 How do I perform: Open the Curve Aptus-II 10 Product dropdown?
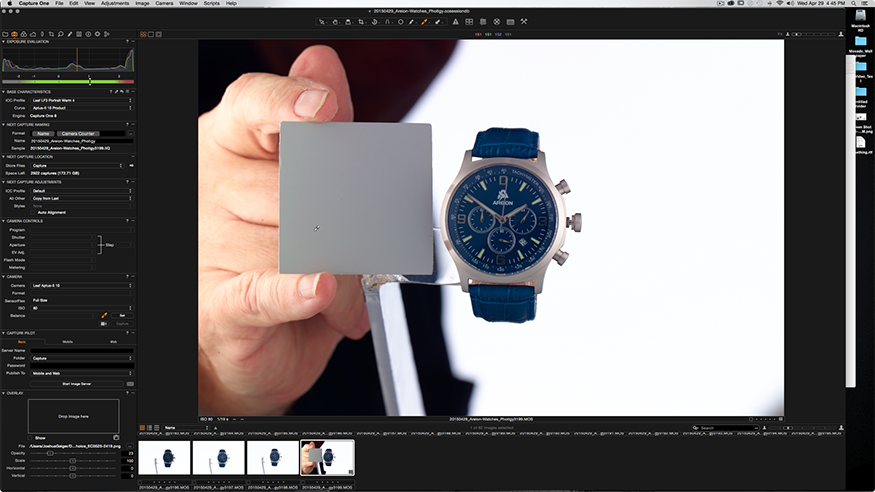point(82,108)
